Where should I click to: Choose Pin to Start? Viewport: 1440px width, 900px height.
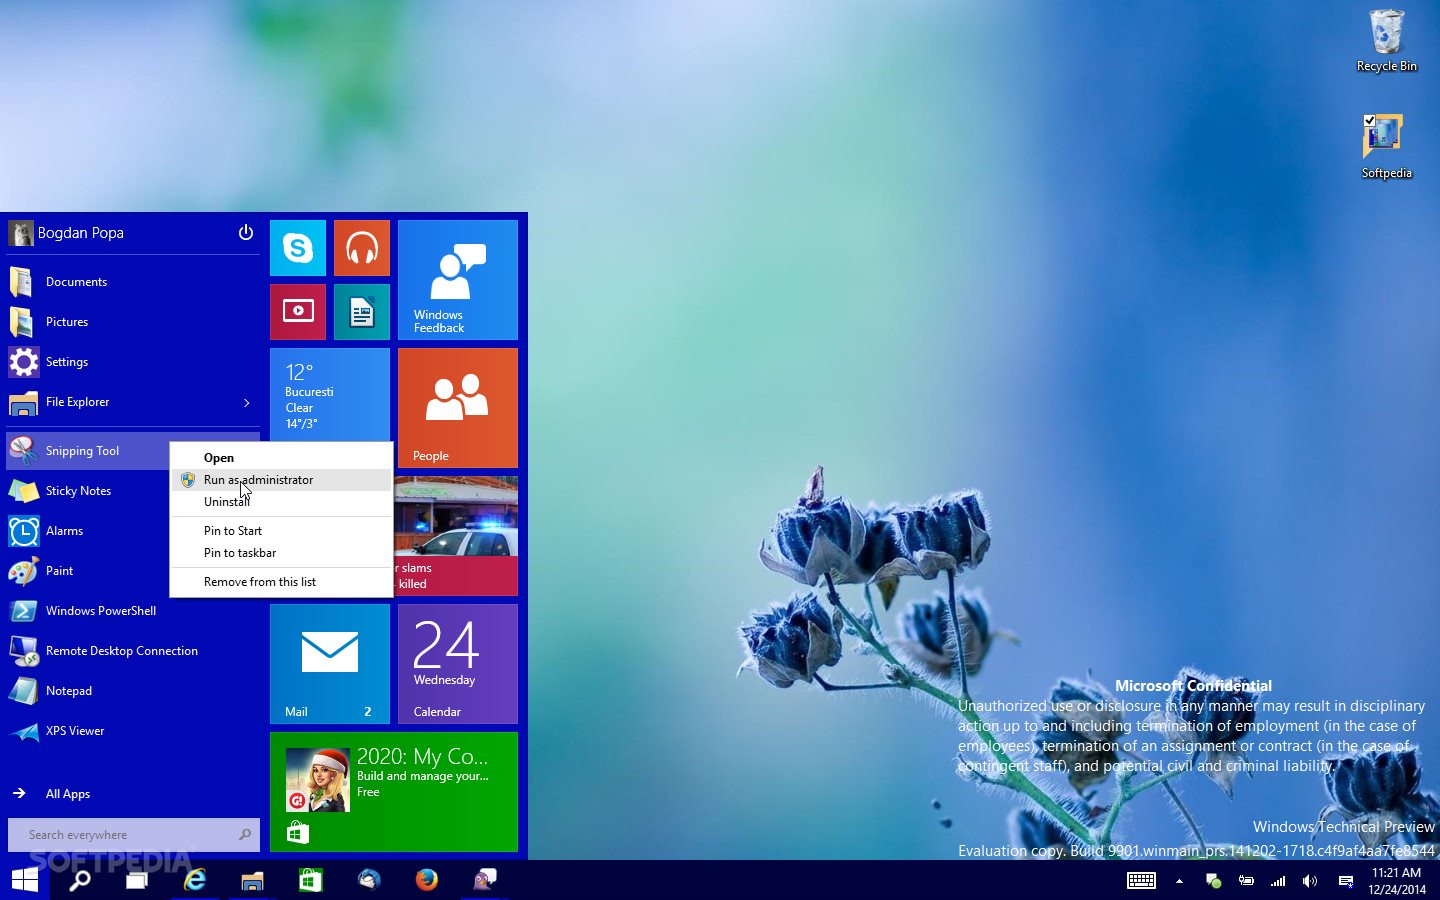click(x=281, y=531)
